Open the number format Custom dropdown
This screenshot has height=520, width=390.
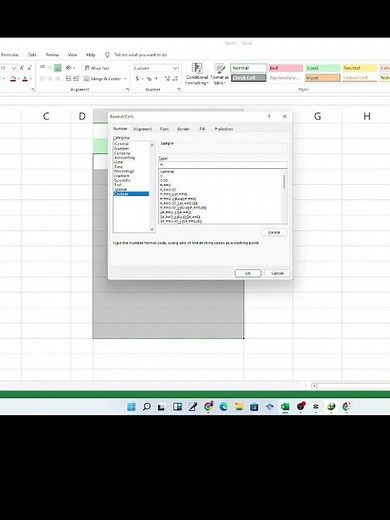point(175,68)
